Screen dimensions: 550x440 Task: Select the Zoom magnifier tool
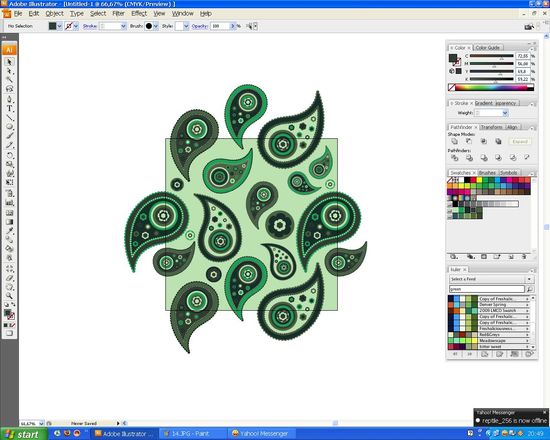click(9, 295)
